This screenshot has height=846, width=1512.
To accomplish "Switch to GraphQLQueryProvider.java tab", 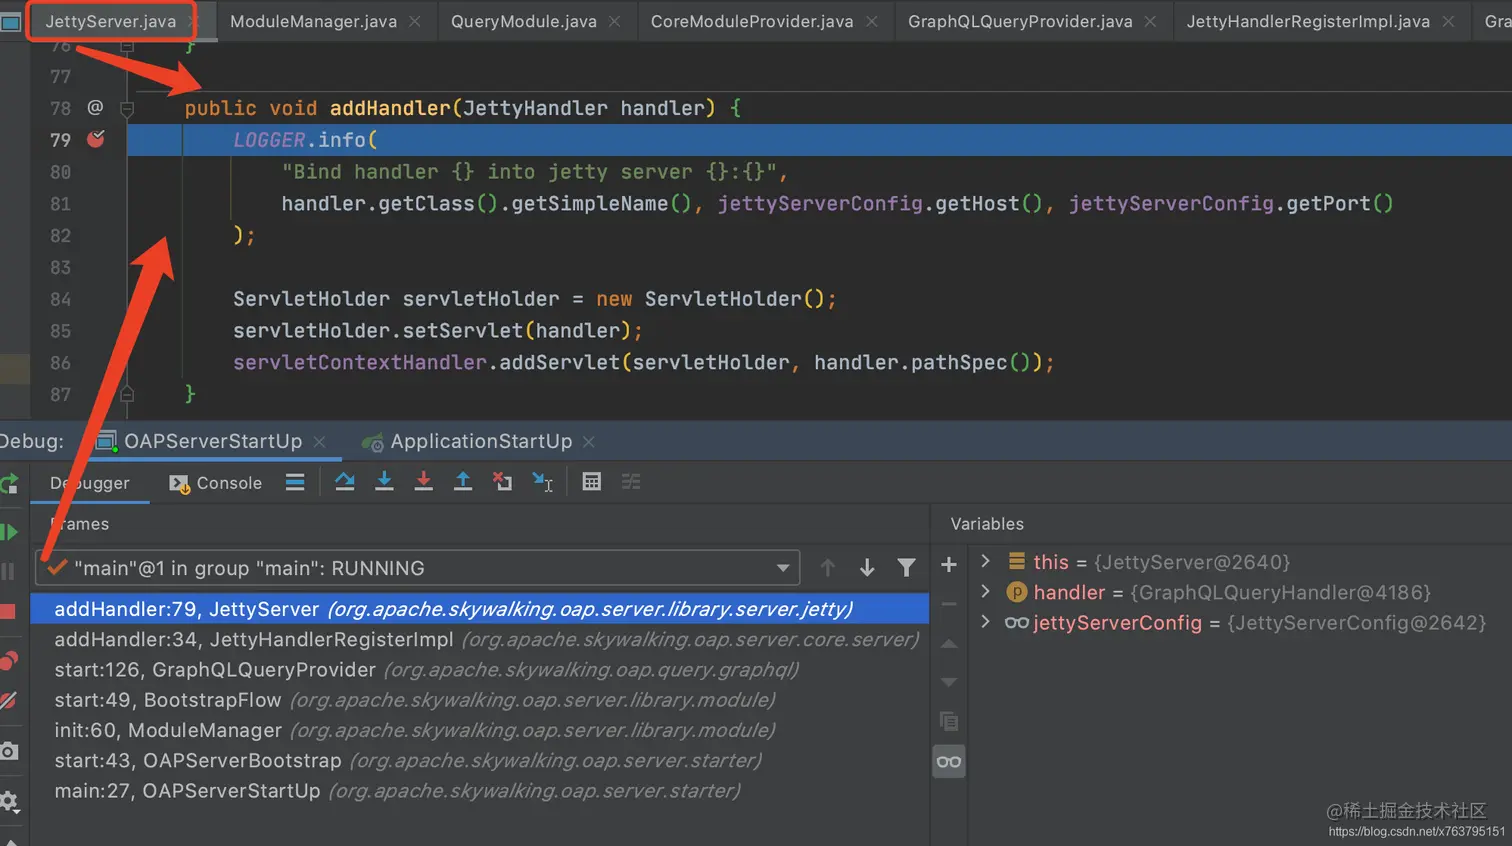I will 1020,21.
